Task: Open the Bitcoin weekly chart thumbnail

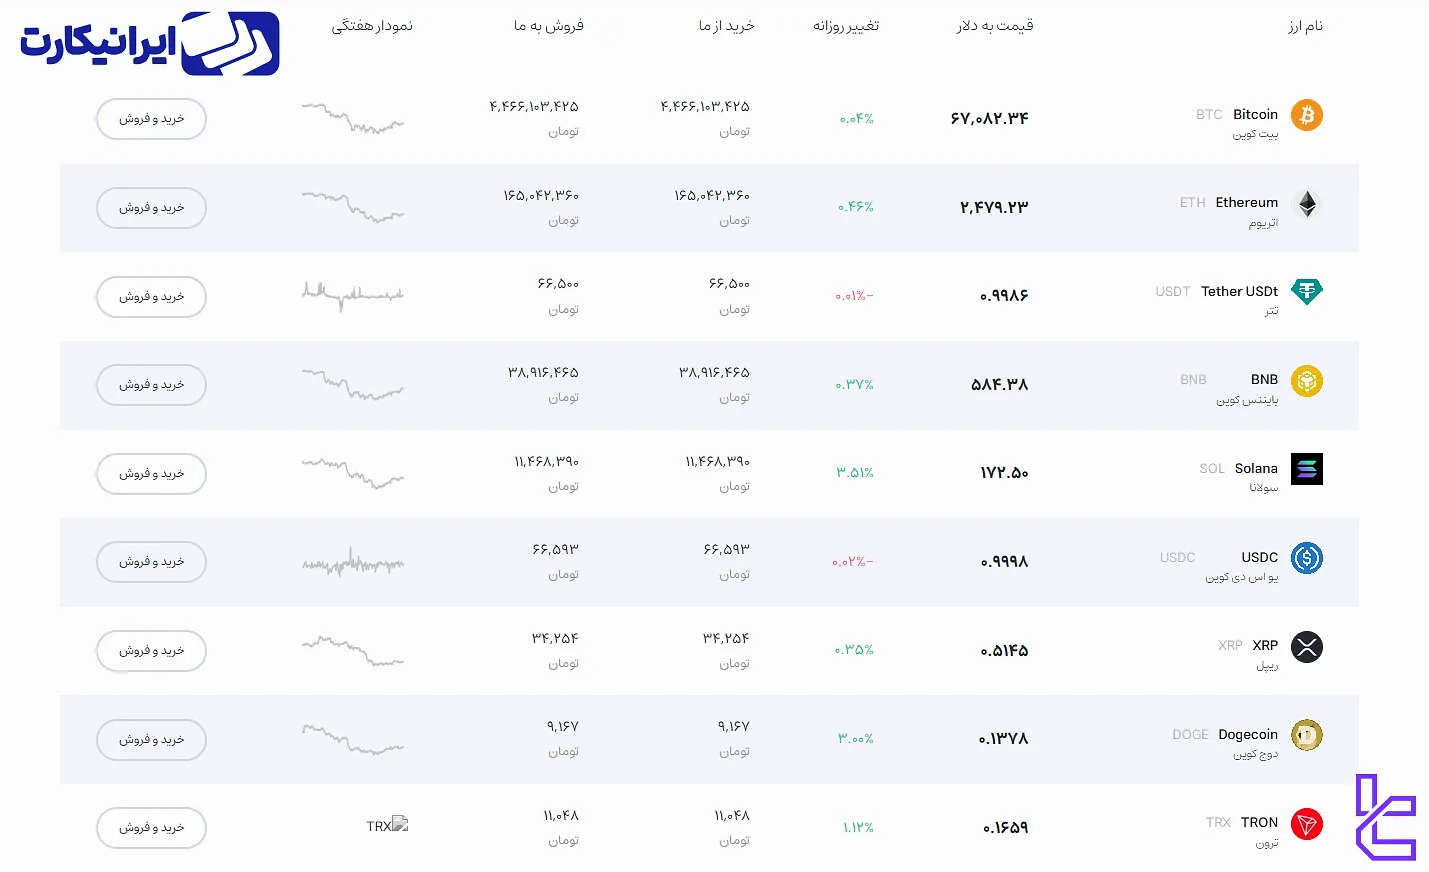Action: coord(353,118)
